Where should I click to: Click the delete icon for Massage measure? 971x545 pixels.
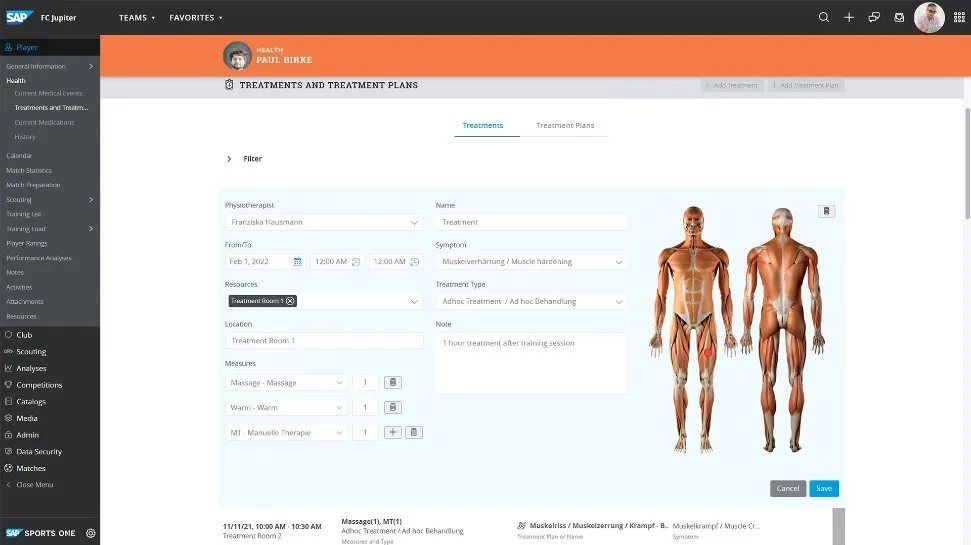(393, 382)
